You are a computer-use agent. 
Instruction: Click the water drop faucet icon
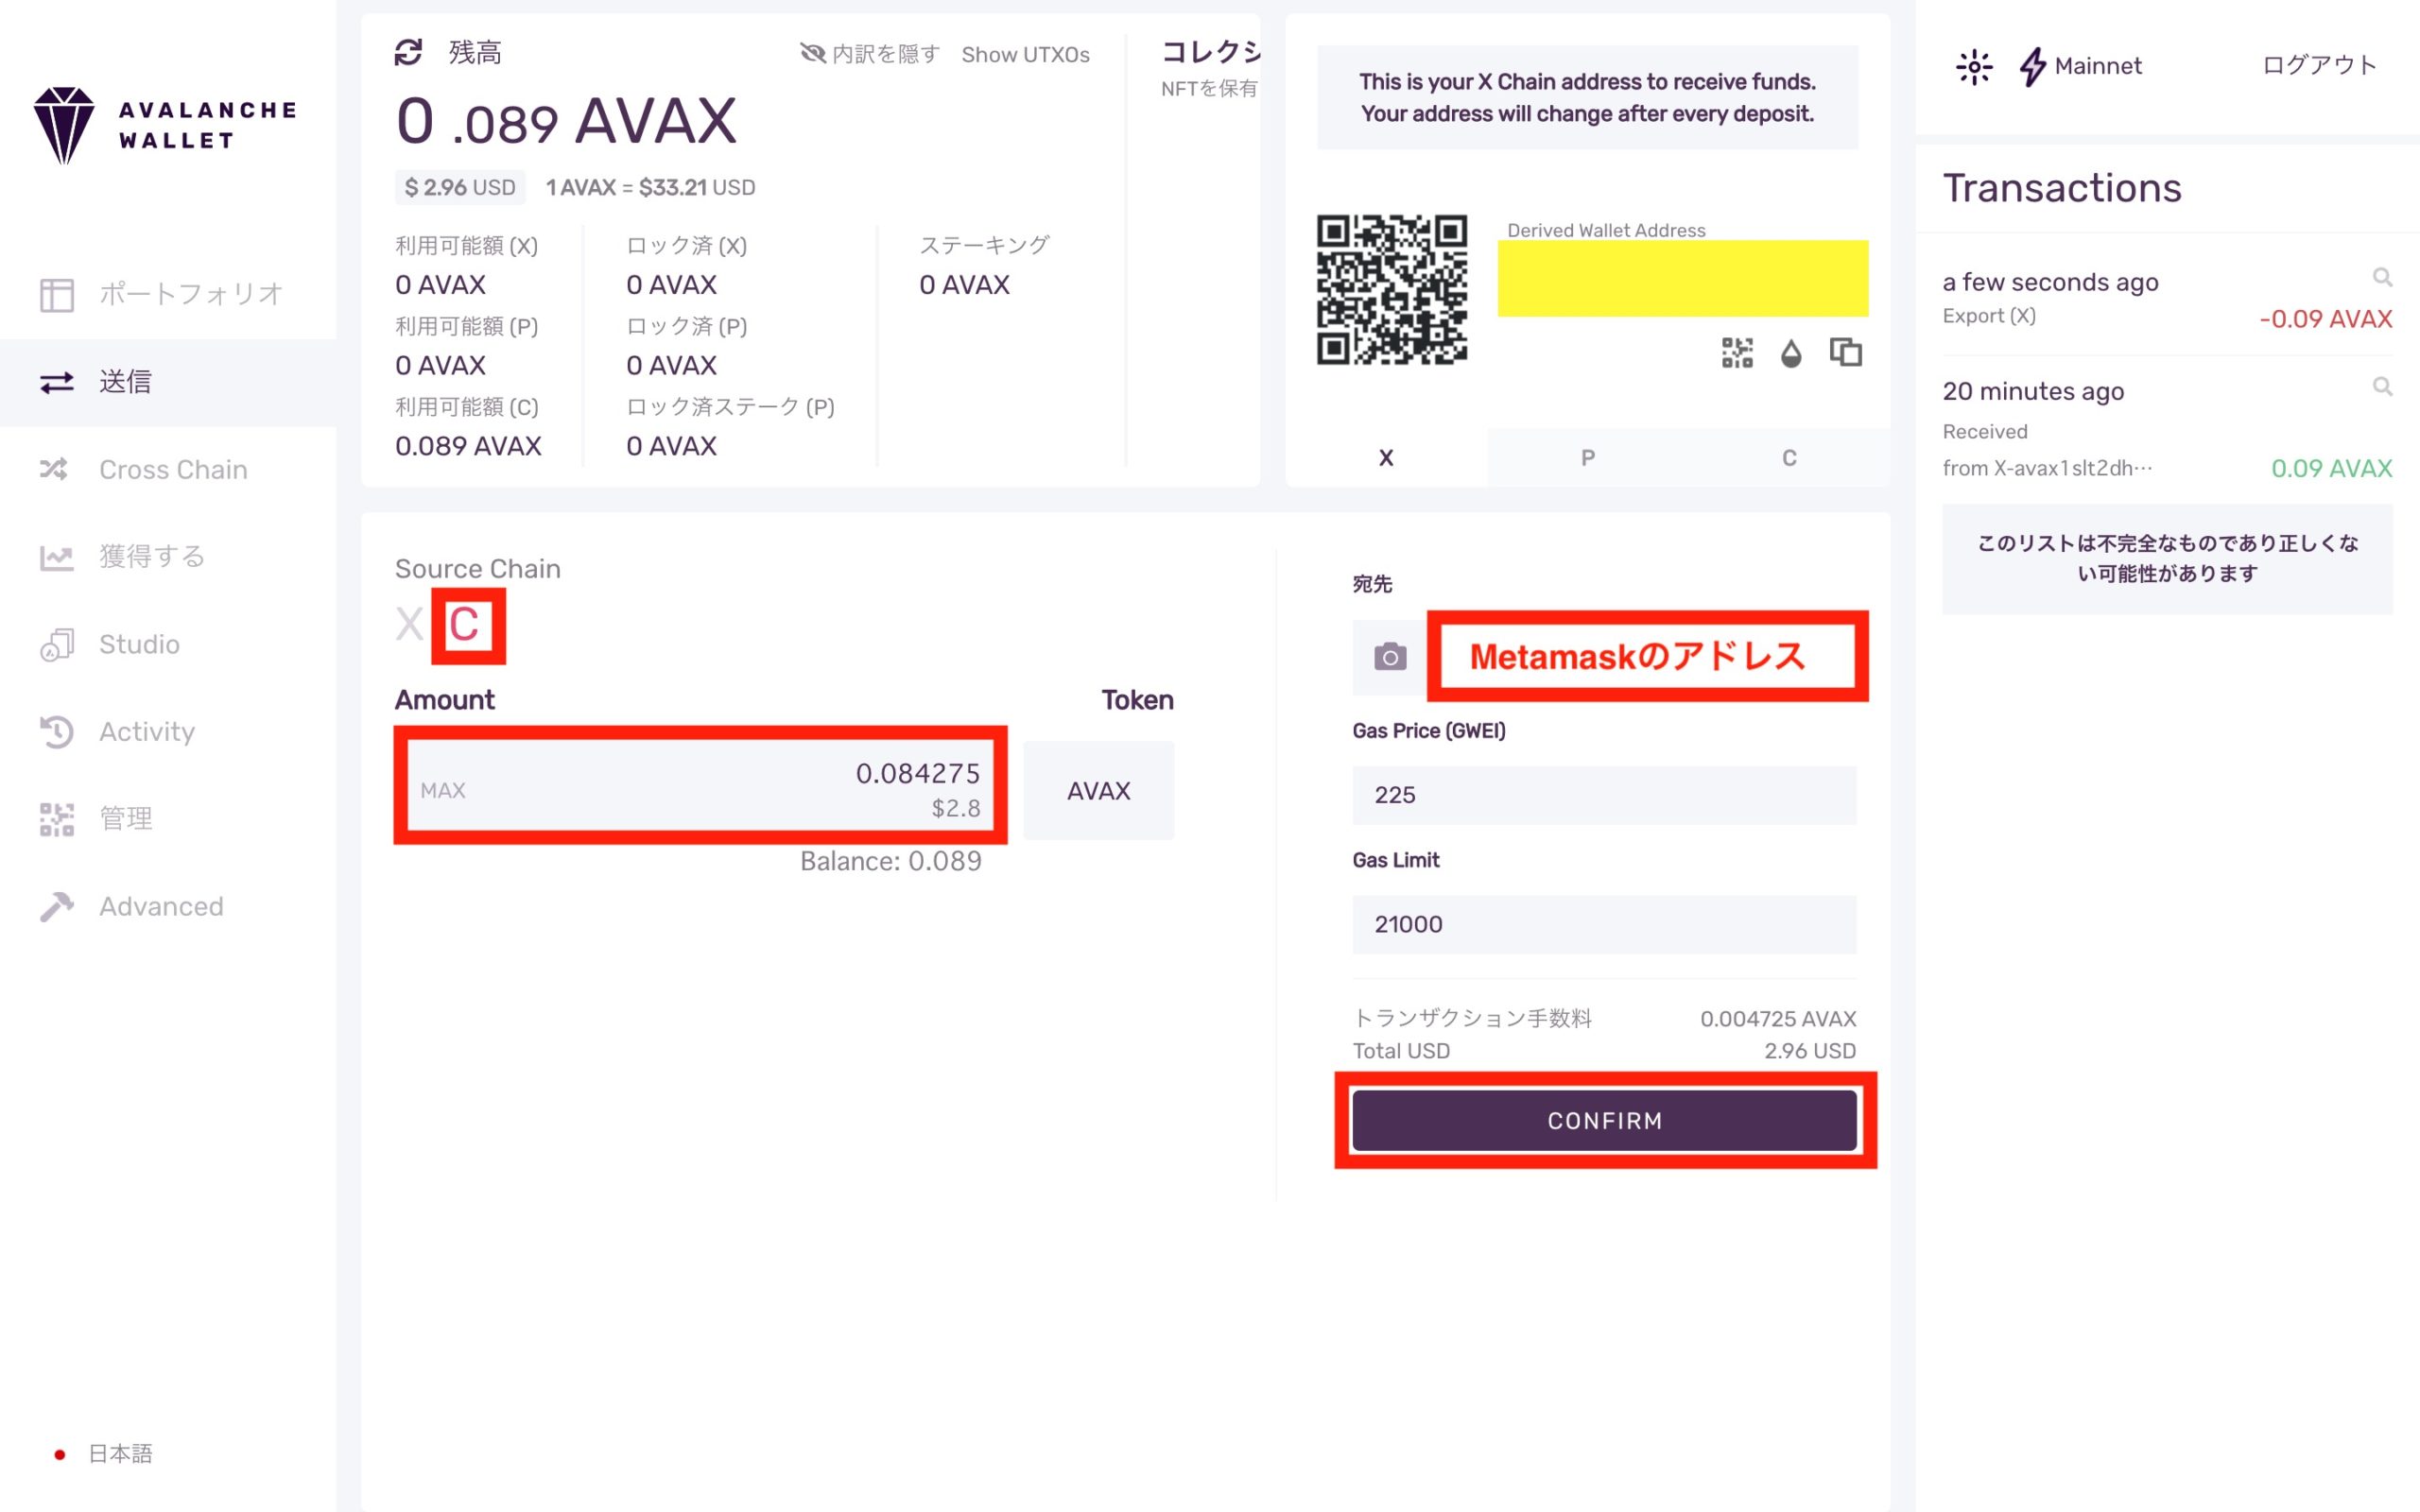[1791, 353]
